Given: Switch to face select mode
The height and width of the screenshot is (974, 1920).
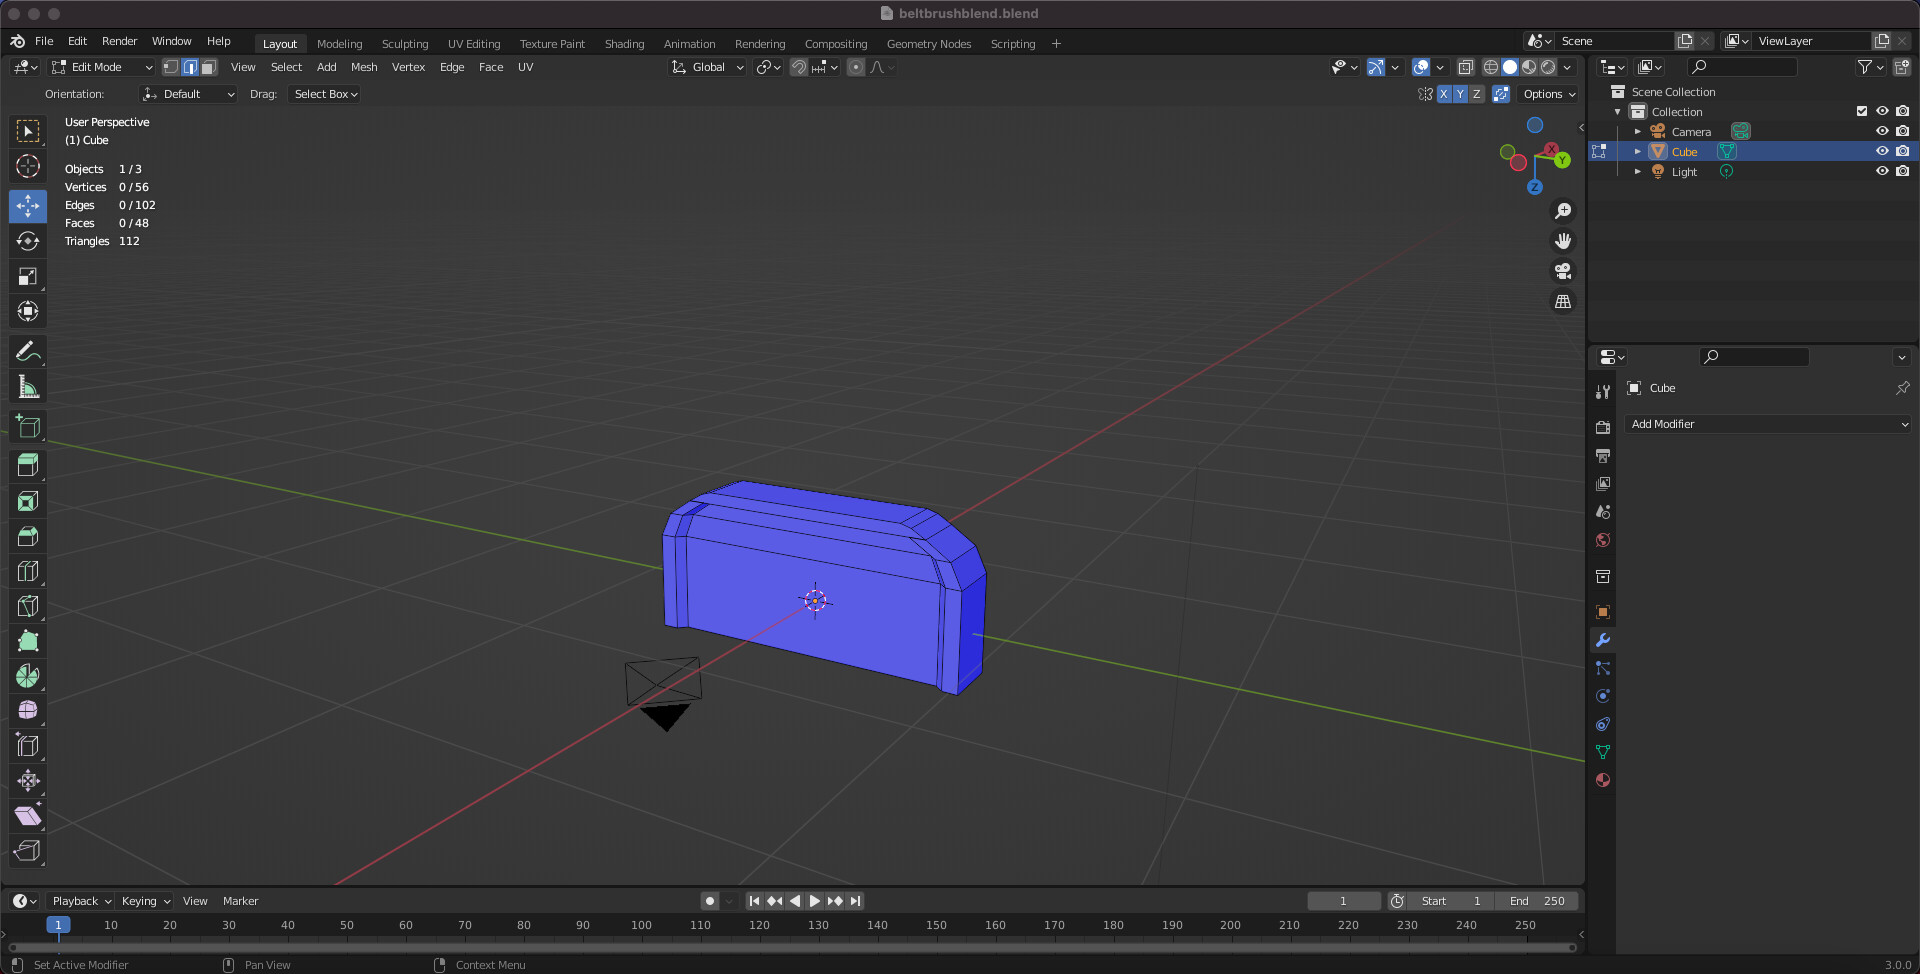Looking at the screenshot, I should (208, 67).
